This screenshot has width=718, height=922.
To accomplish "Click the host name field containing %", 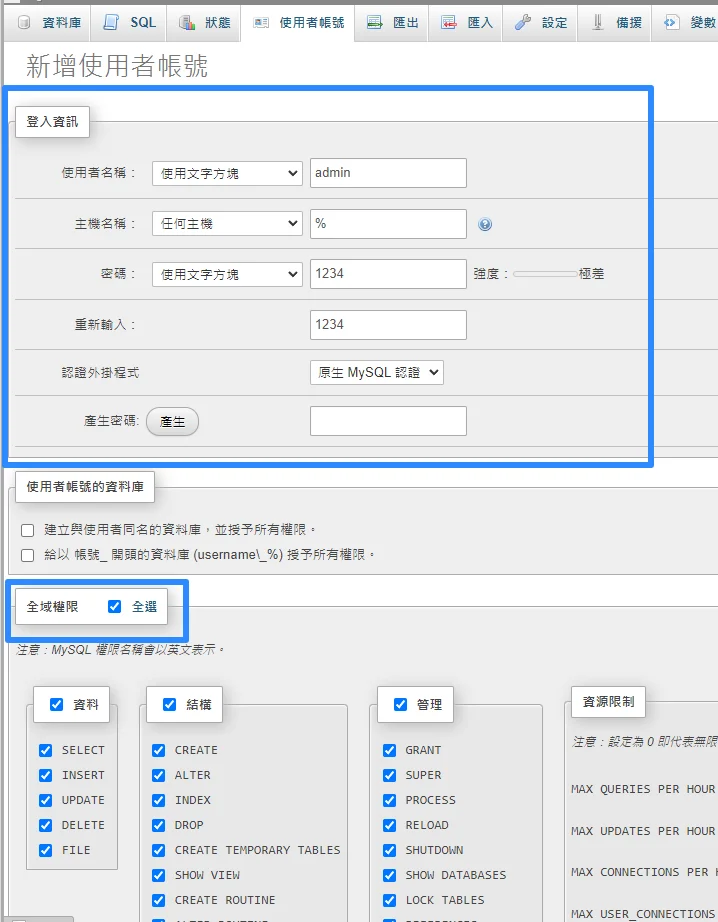I will click(x=388, y=223).
